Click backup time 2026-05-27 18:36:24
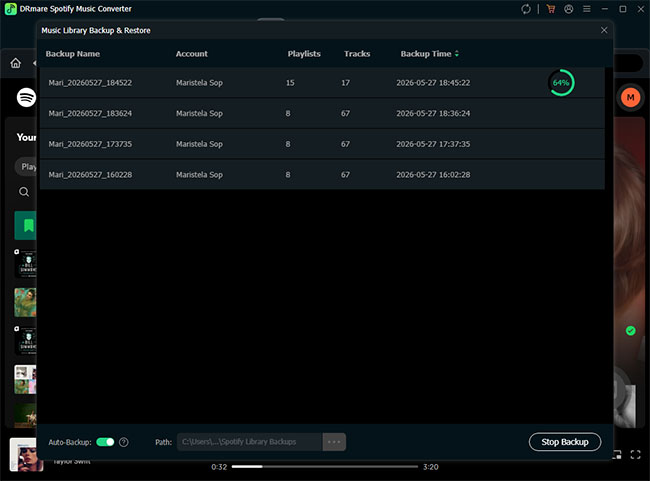 tap(433, 113)
